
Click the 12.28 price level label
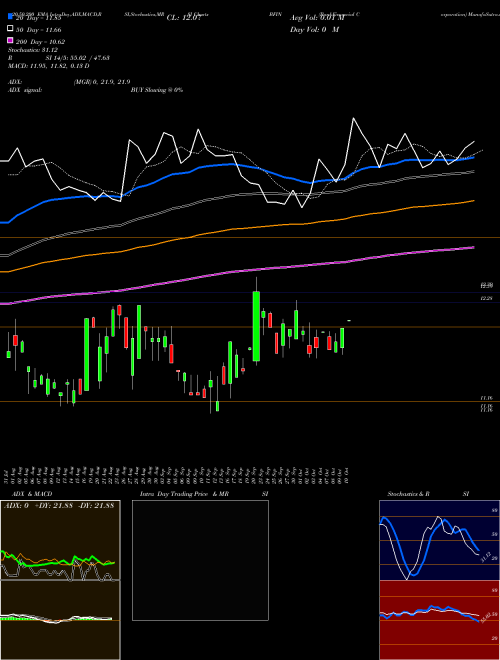coord(486,298)
